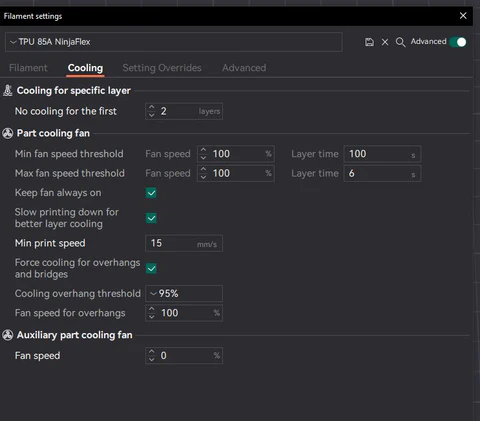Increase the Fan speed for overhangs stepper

pyautogui.click(x=152, y=309)
